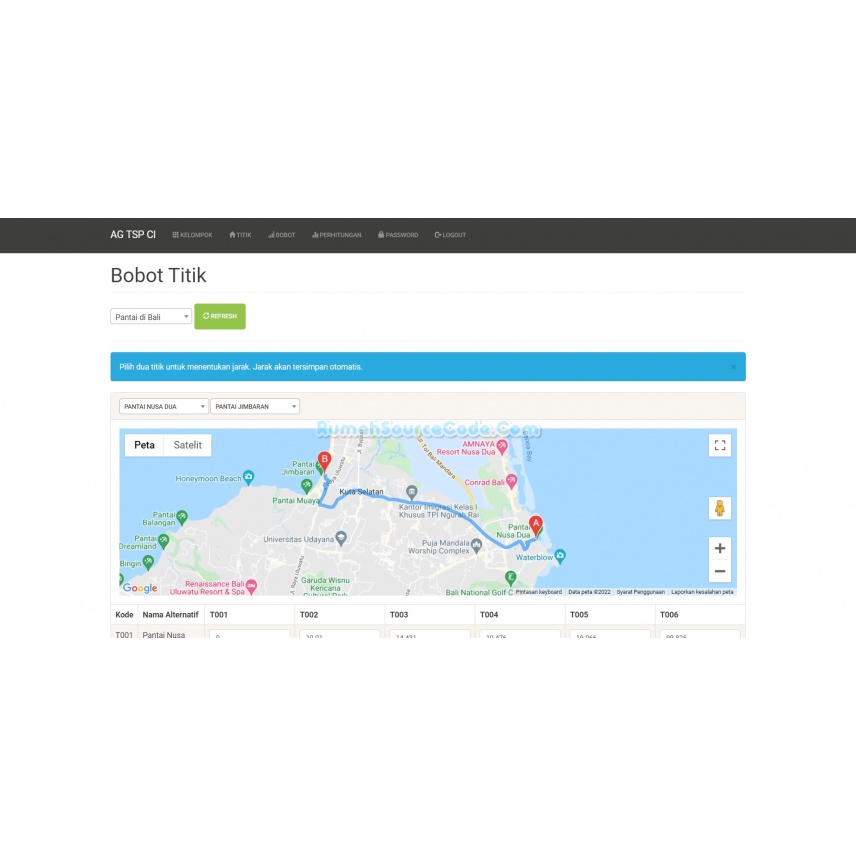
Task: Open the Pantai Jimbaran dropdown
Action: click(x=255, y=406)
